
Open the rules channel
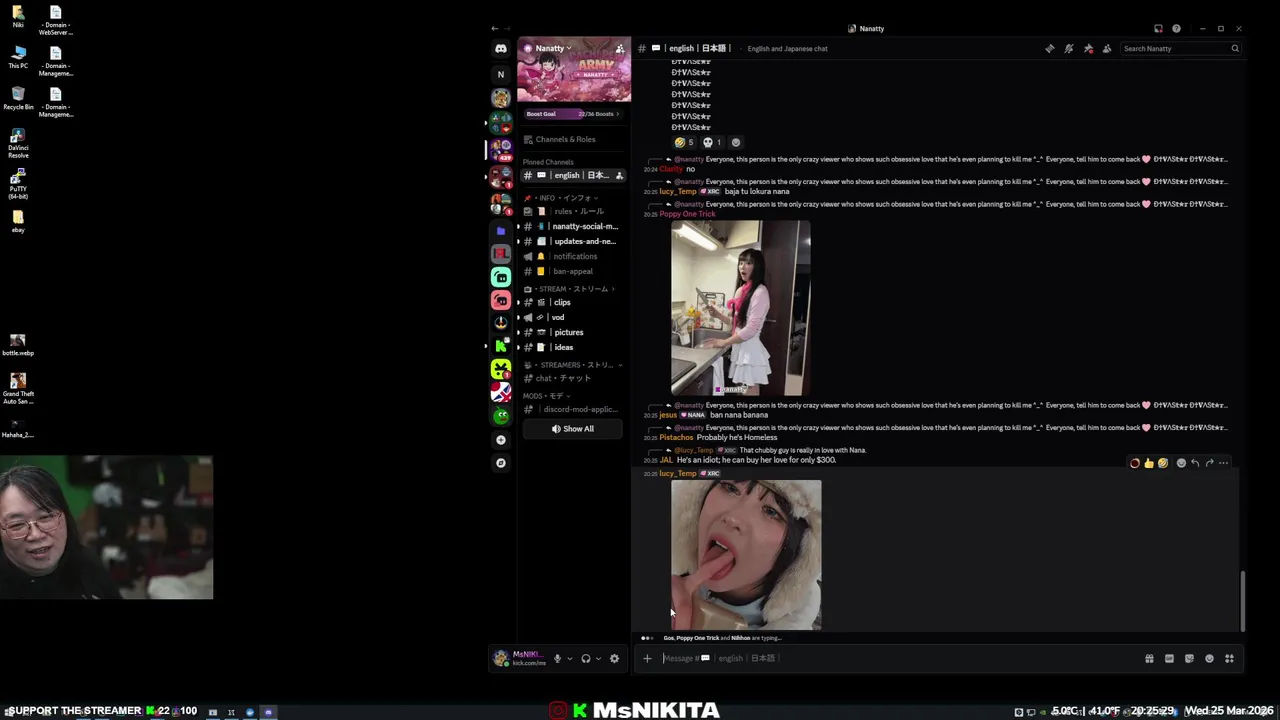(x=574, y=211)
